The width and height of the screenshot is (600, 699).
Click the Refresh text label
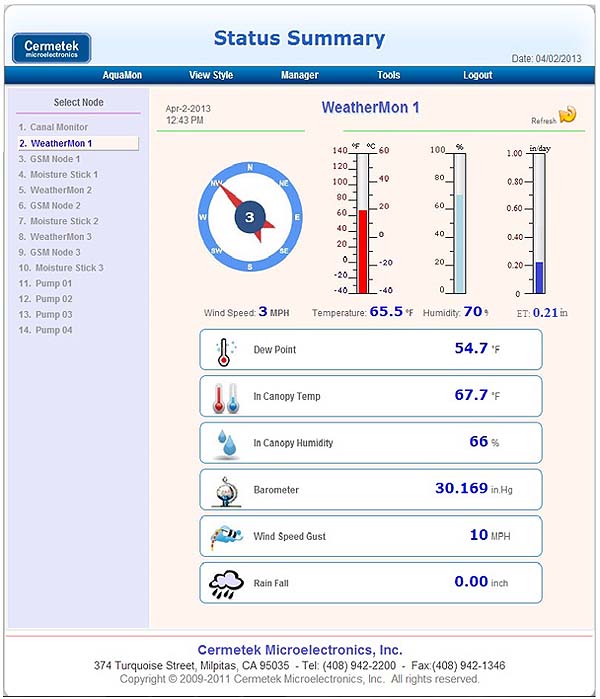[x=543, y=121]
